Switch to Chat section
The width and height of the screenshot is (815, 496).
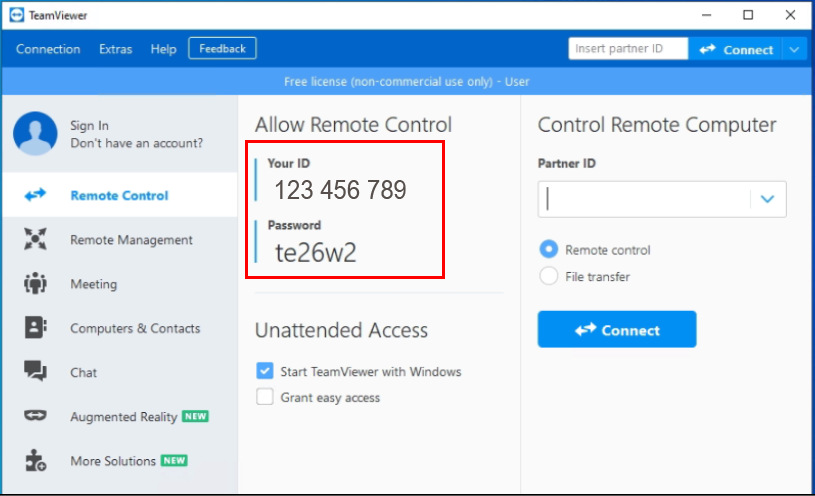(120, 372)
